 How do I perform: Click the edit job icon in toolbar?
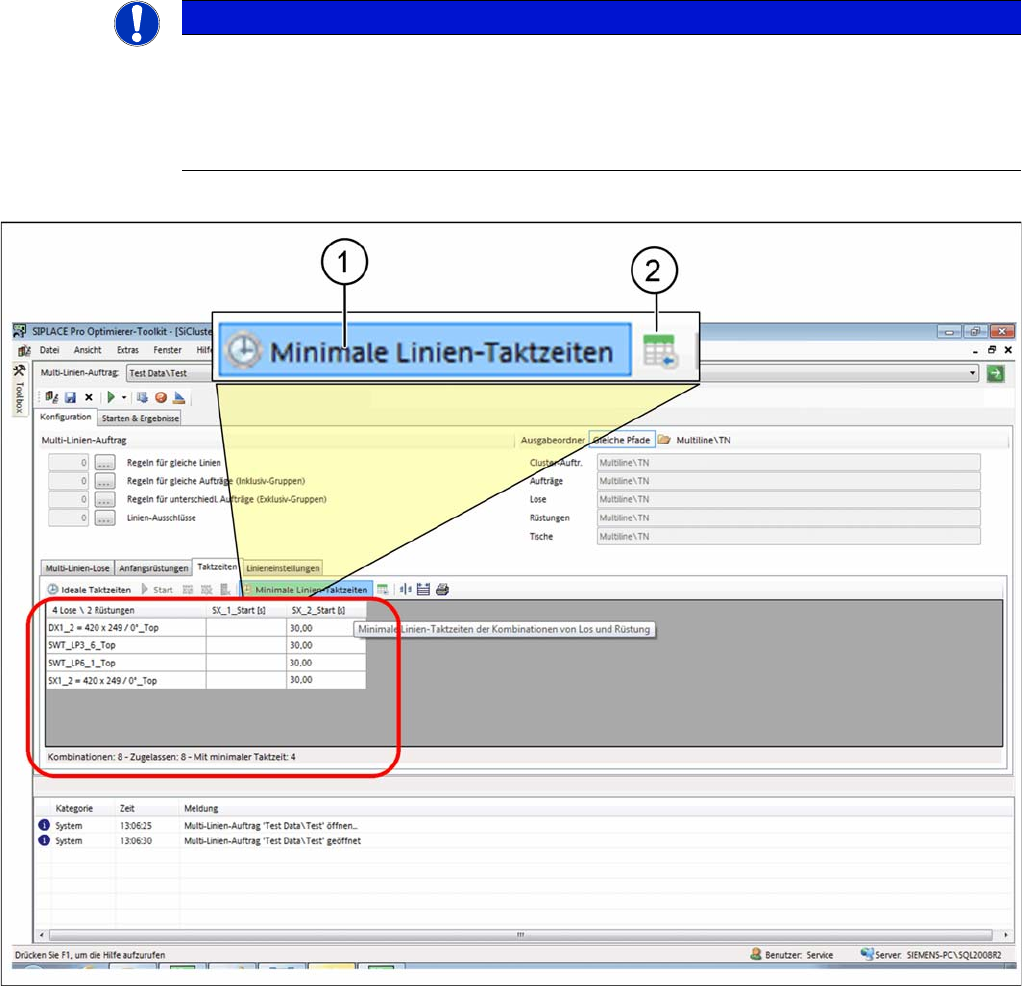[52, 397]
